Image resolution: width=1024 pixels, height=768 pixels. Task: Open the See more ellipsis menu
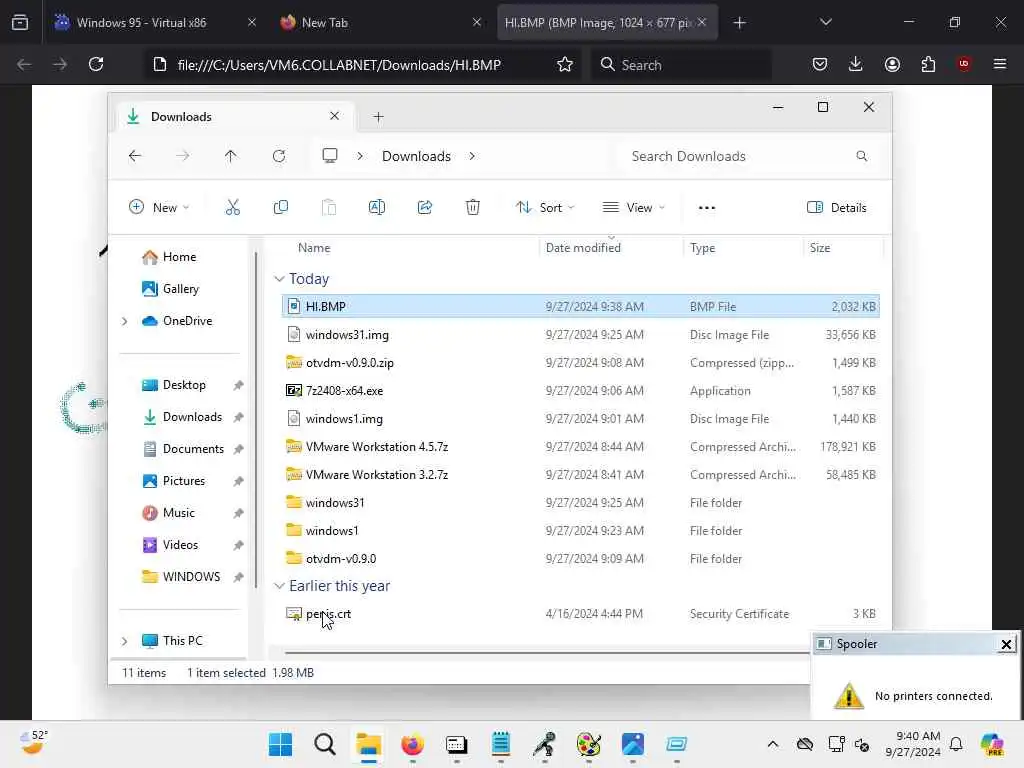click(707, 208)
